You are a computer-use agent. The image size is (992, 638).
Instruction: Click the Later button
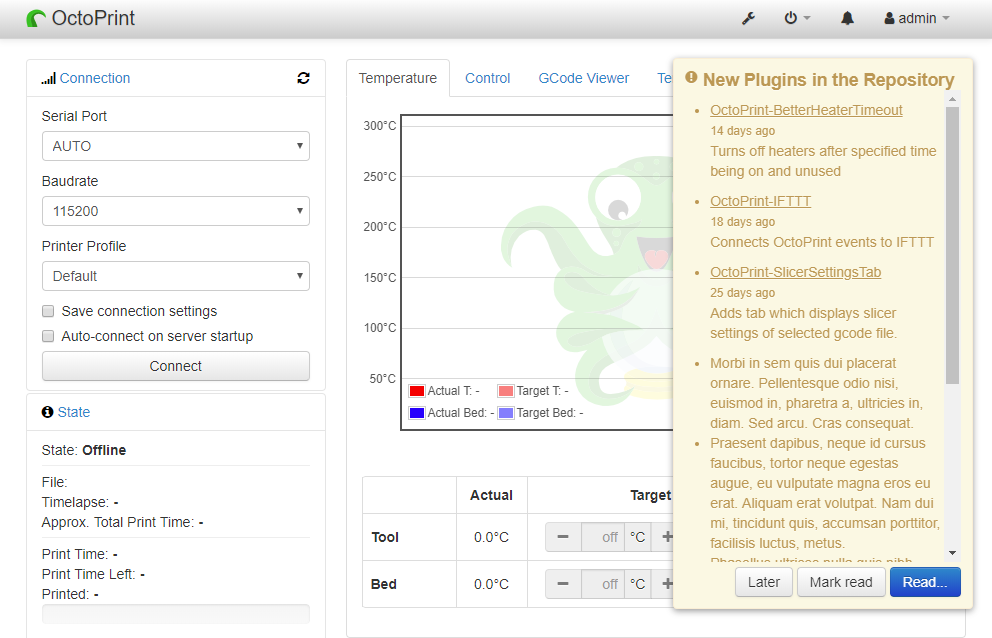click(764, 582)
